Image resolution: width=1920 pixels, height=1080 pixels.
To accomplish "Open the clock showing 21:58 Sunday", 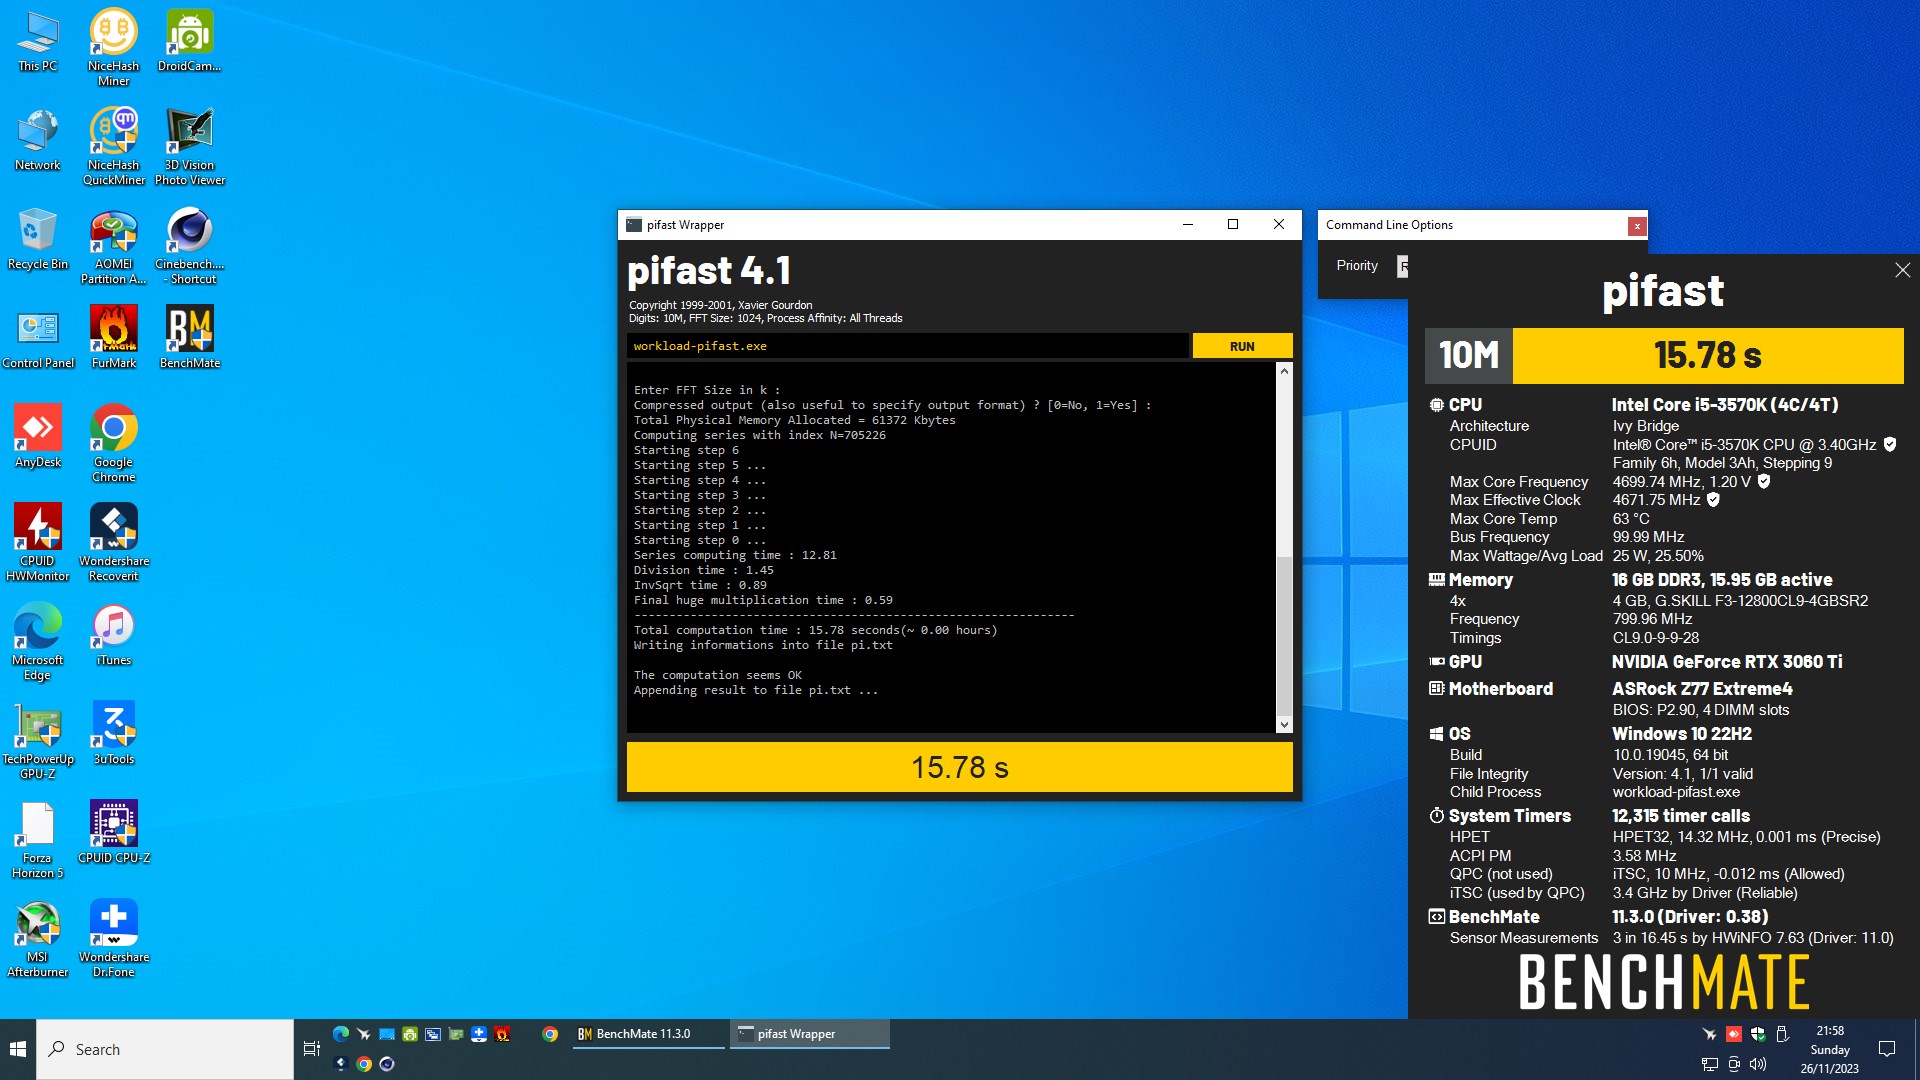I will 1829,1049.
